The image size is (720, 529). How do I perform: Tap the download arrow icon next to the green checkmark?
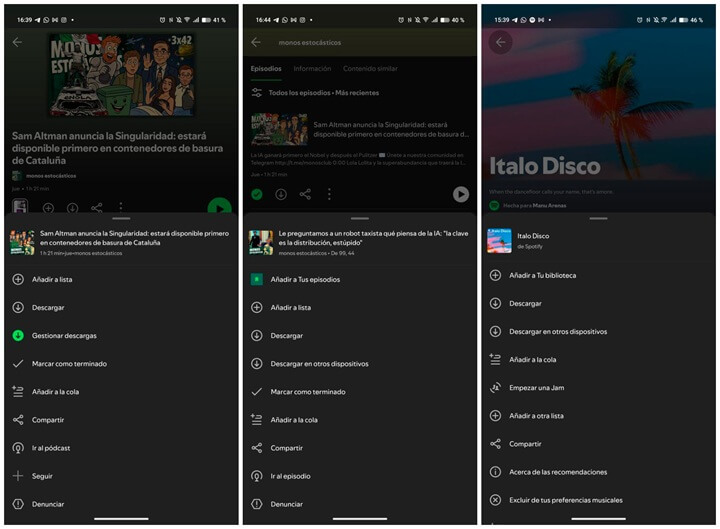[281, 194]
